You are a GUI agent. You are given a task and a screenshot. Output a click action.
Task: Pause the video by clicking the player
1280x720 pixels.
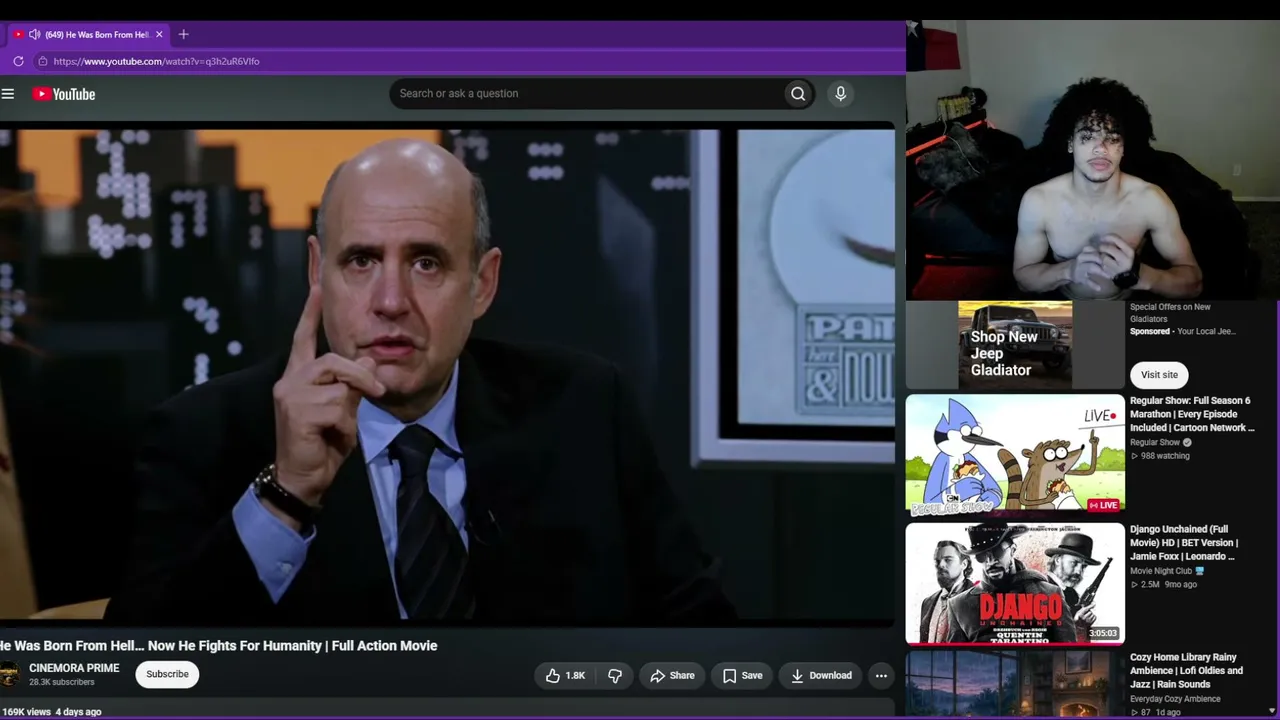pos(447,377)
